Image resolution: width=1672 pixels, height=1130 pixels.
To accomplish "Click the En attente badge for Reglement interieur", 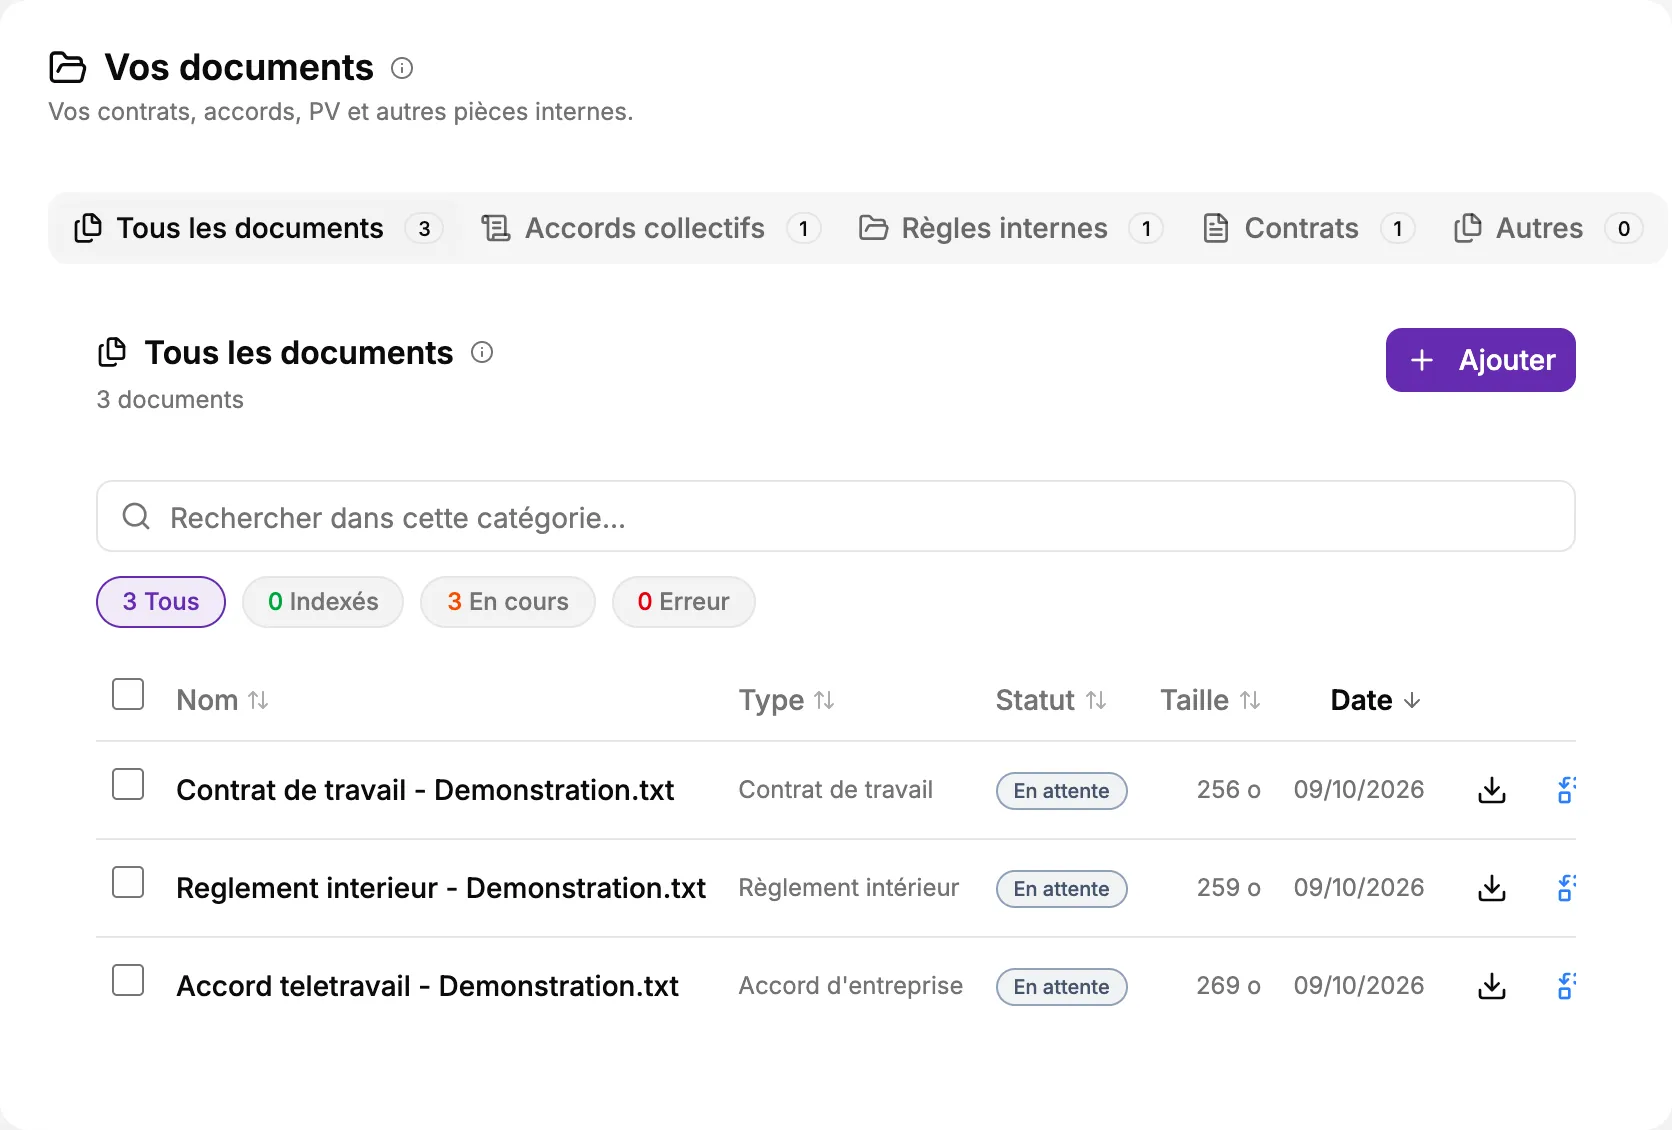I will point(1062,889).
